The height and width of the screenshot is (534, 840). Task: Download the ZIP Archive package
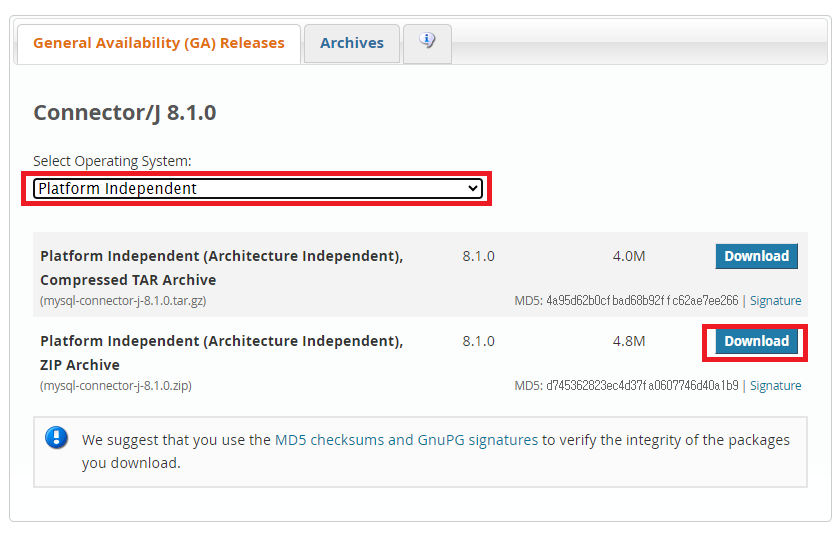[x=756, y=341]
